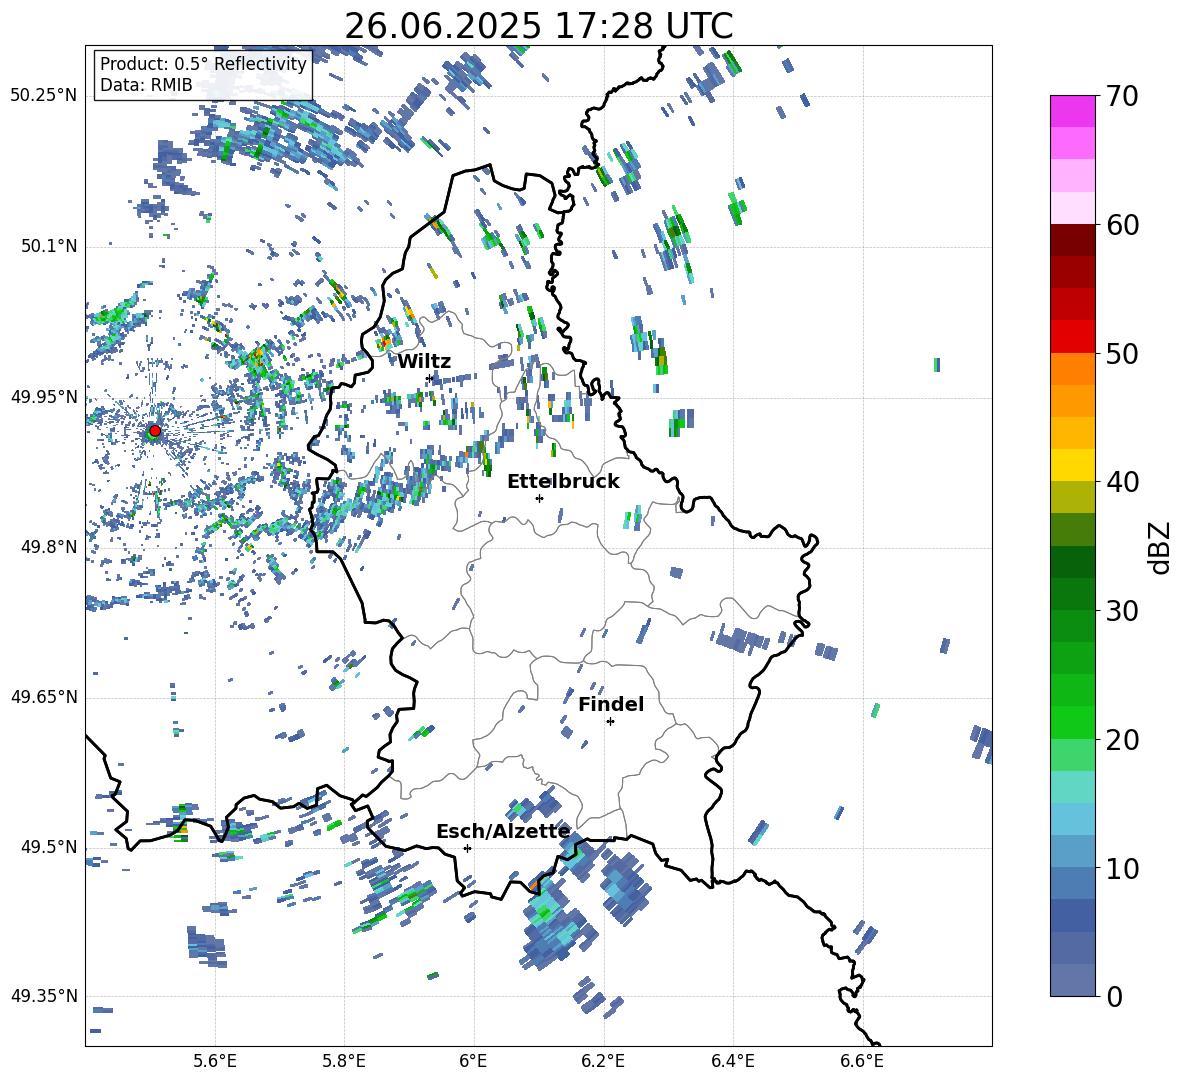Click the colorbar tick label 10

1122,869
